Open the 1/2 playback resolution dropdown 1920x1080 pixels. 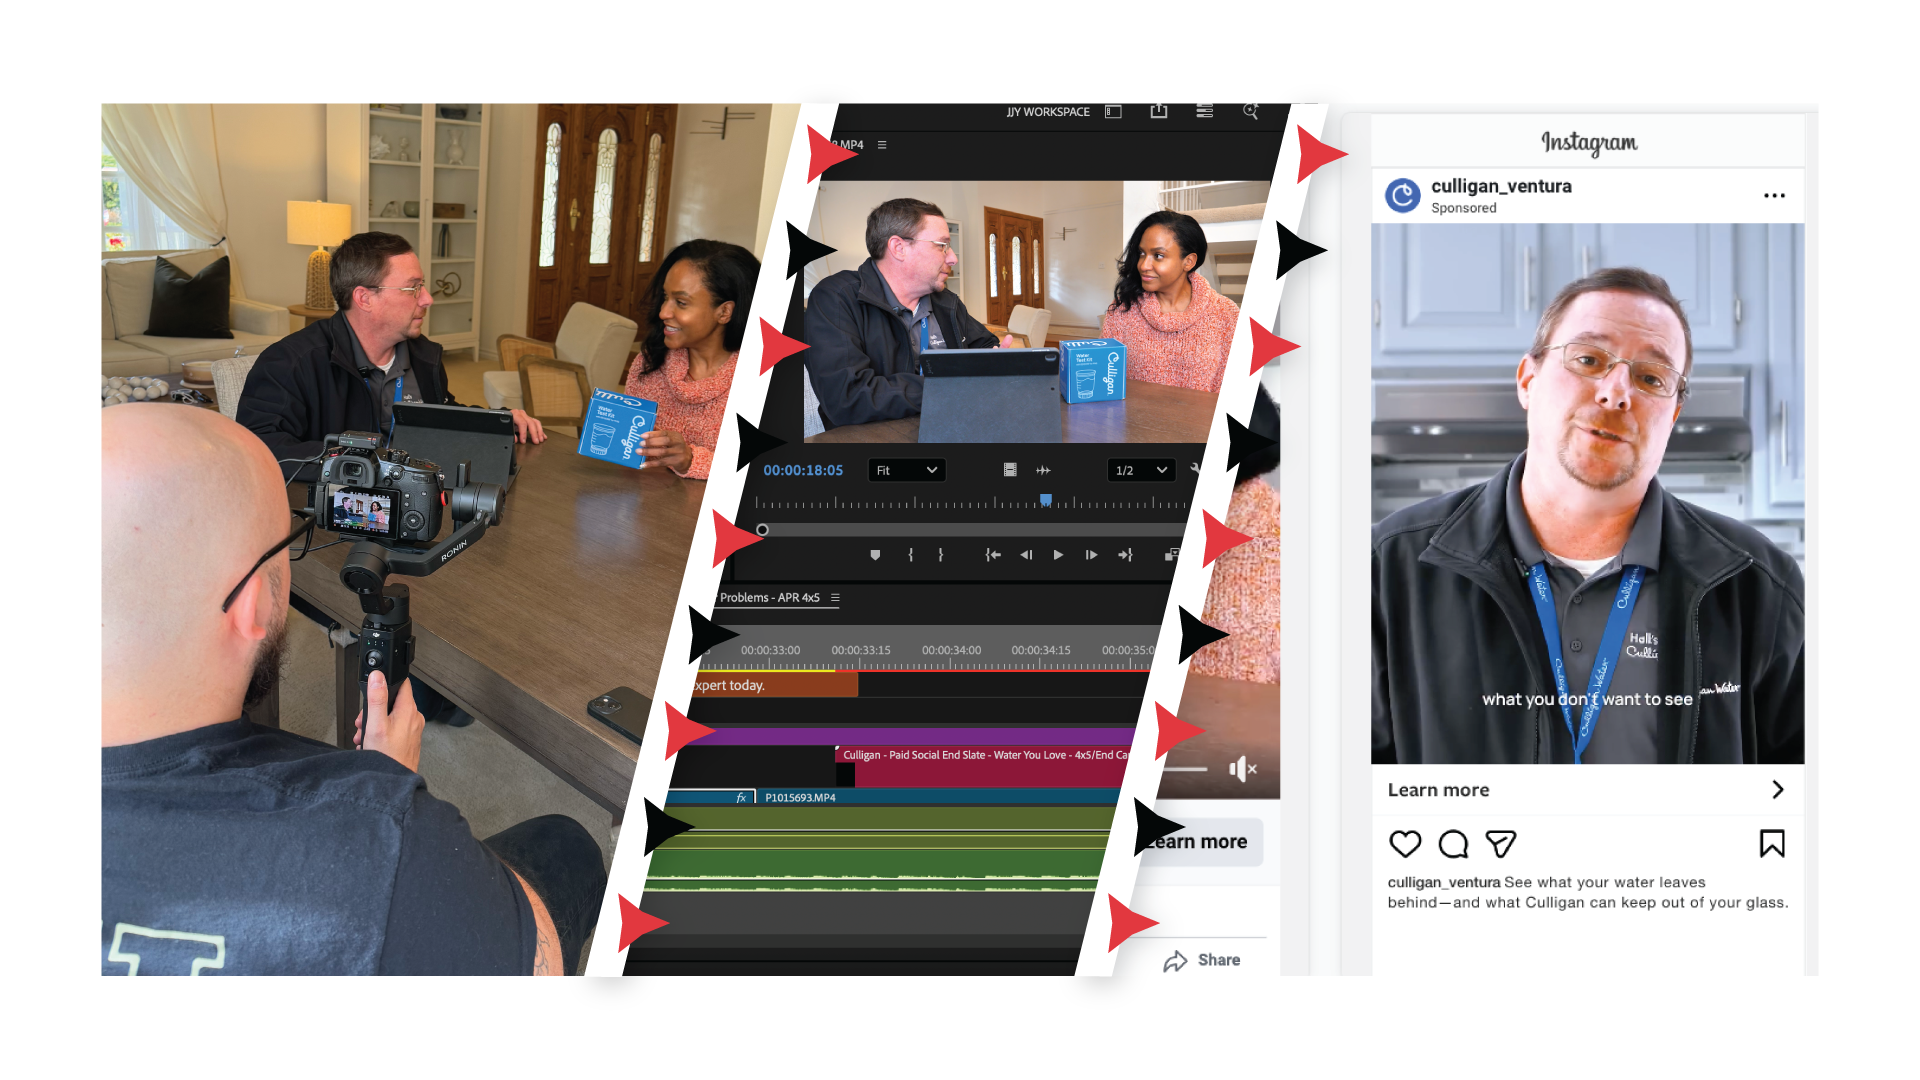pyautogui.click(x=1140, y=470)
